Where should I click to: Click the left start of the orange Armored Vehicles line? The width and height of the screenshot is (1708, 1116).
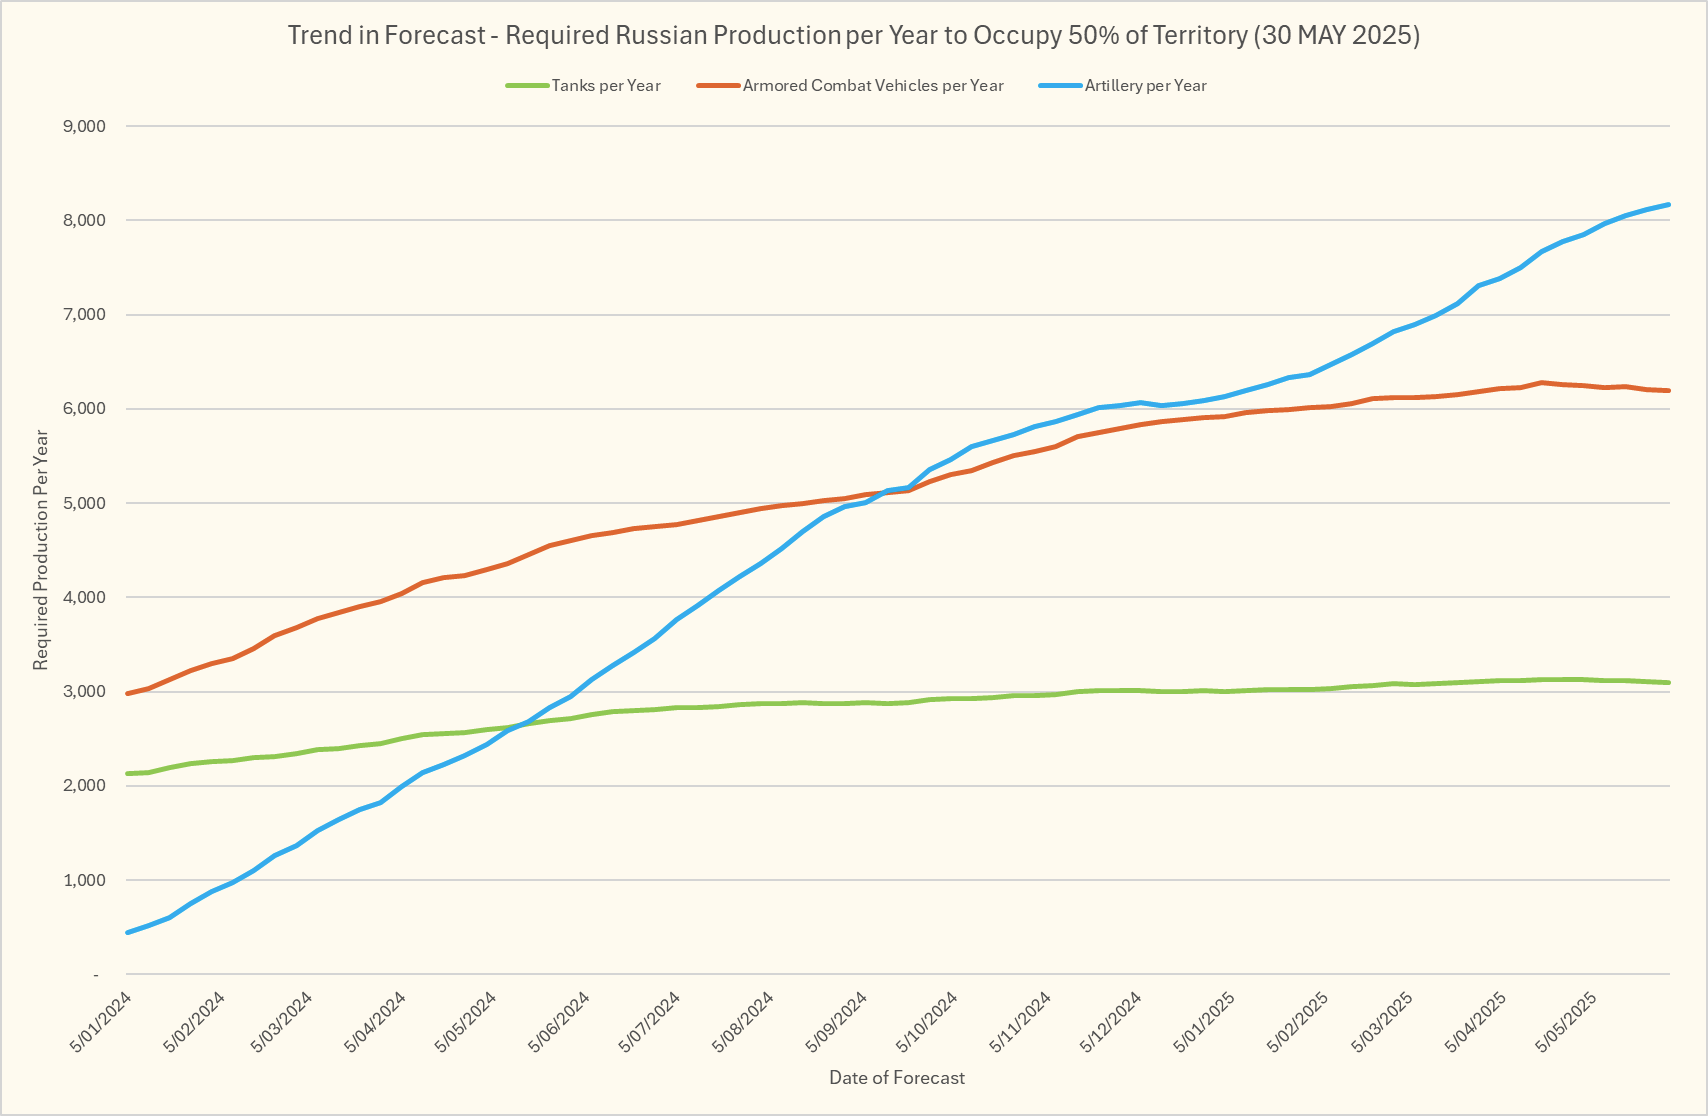pos(128,693)
